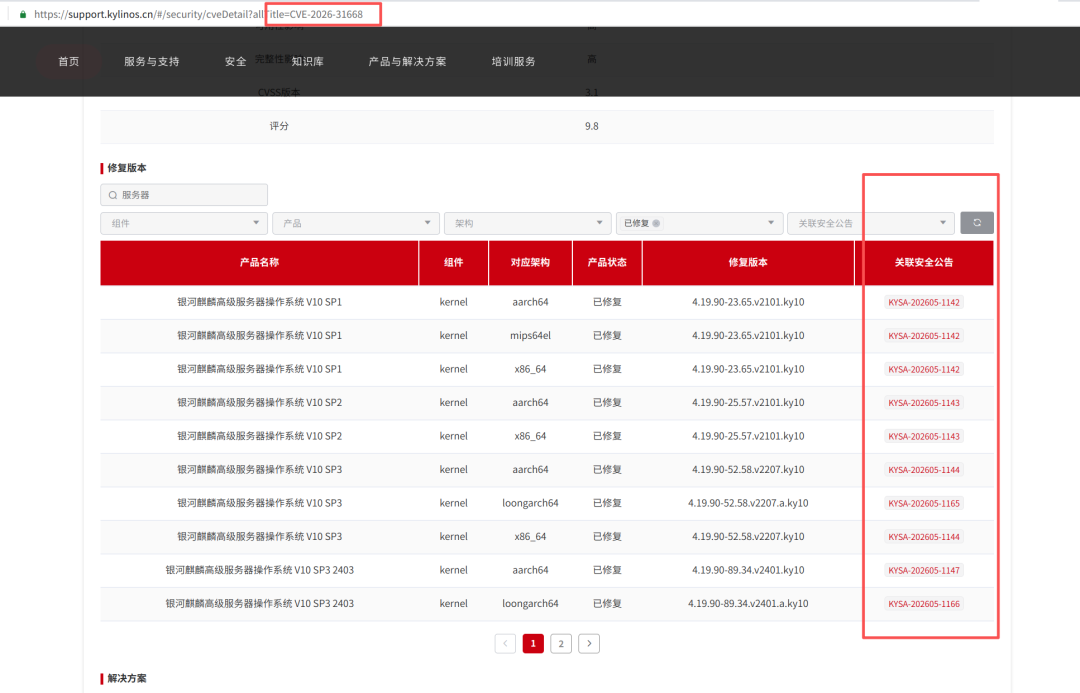Screen dimensions: 1080x693
Task: Click the 修复版本 column header
Action: [x=748, y=262]
